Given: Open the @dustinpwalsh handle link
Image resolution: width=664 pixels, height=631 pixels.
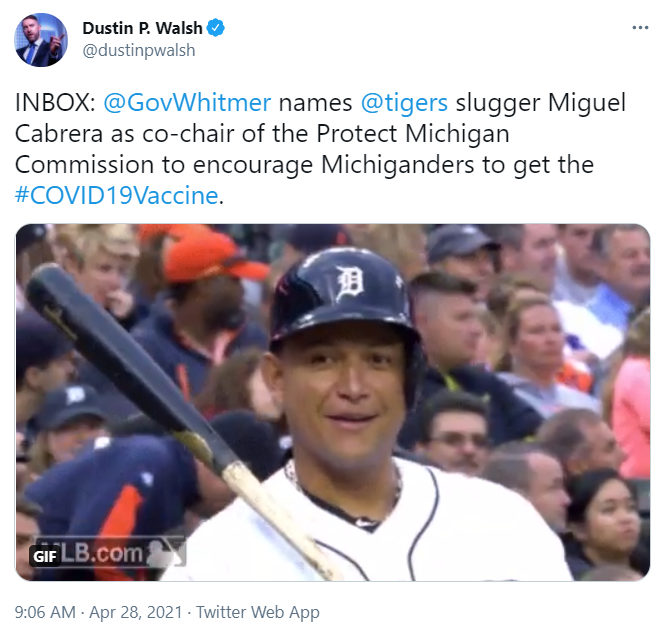Looking at the screenshot, I should point(139,50).
